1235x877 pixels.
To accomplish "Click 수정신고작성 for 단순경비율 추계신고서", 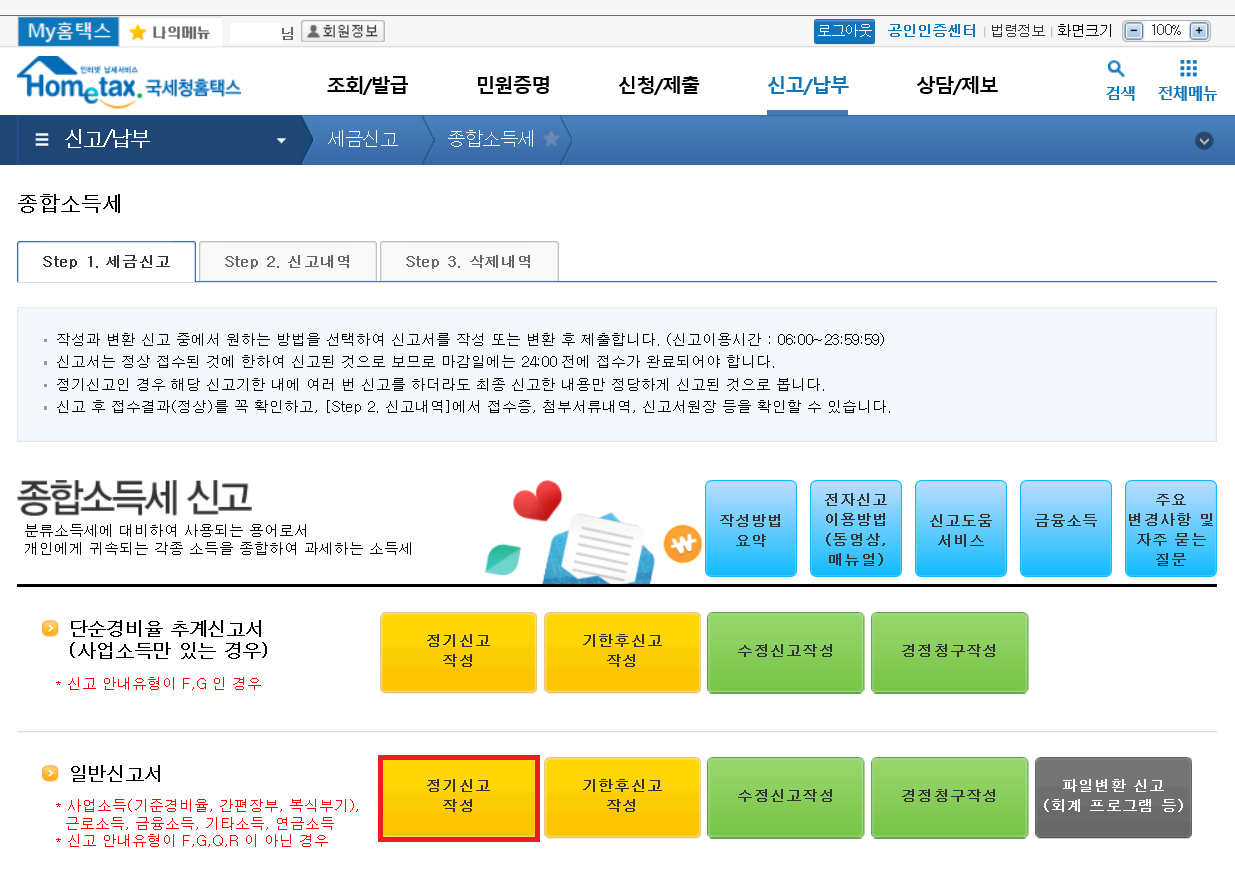I will pyautogui.click(x=786, y=652).
